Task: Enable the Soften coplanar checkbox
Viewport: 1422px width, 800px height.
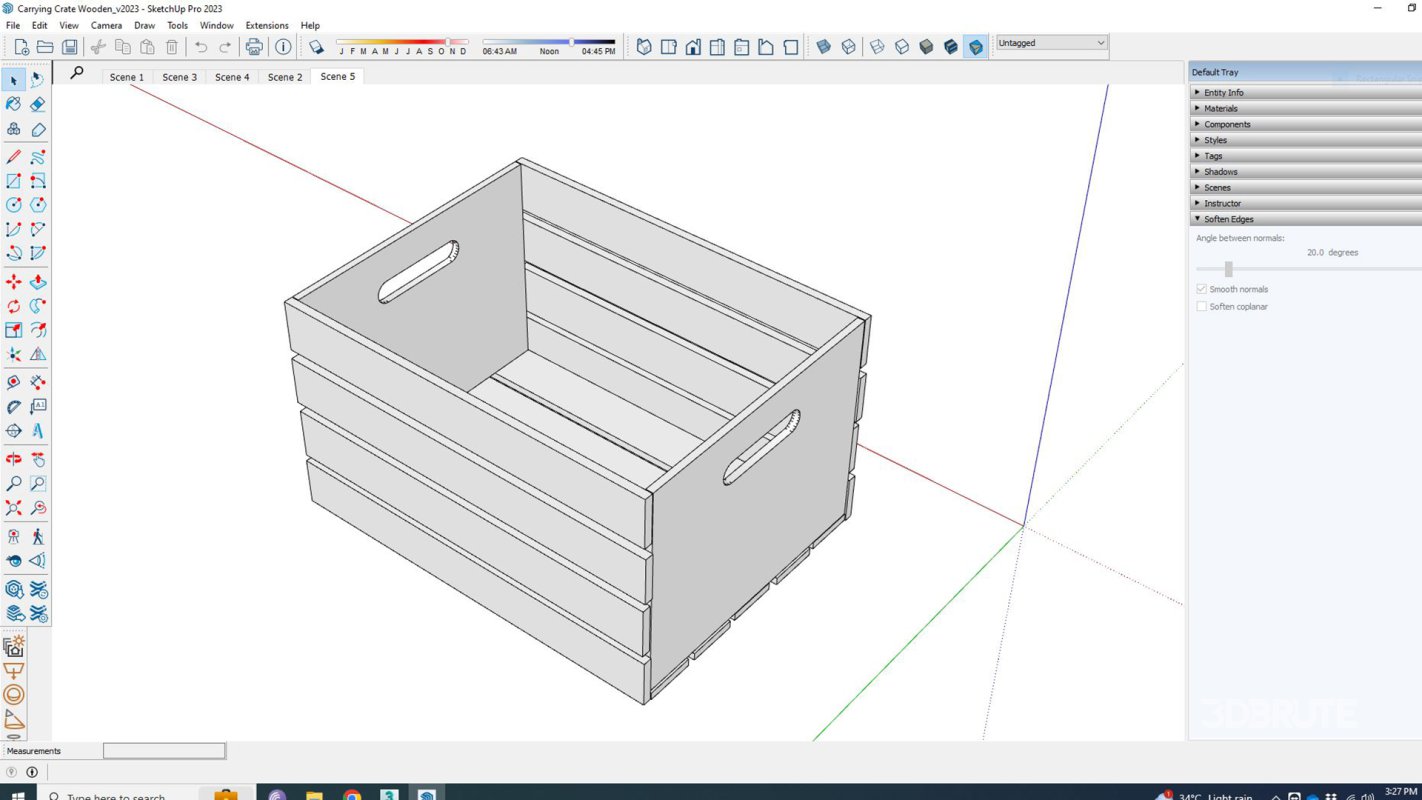Action: click(1202, 307)
